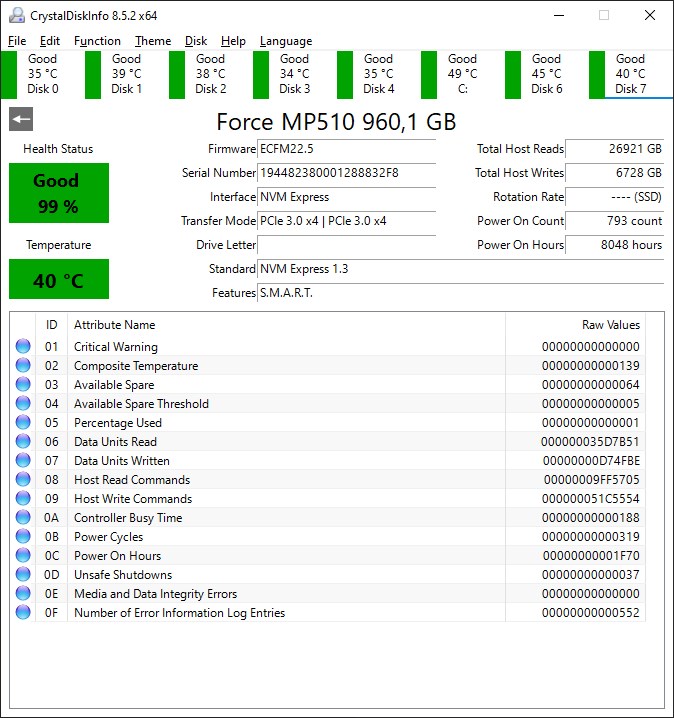Click the Power Cycles attribute name
Viewport: 674px width, 718px height.
point(109,537)
